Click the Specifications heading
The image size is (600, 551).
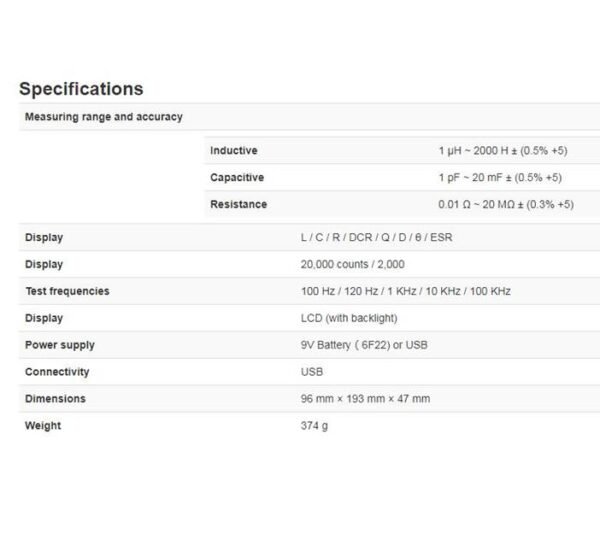81,89
